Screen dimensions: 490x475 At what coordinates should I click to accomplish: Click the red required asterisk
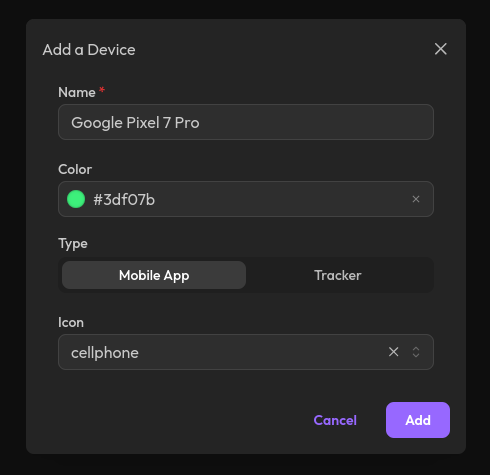pyautogui.click(x=102, y=90)
